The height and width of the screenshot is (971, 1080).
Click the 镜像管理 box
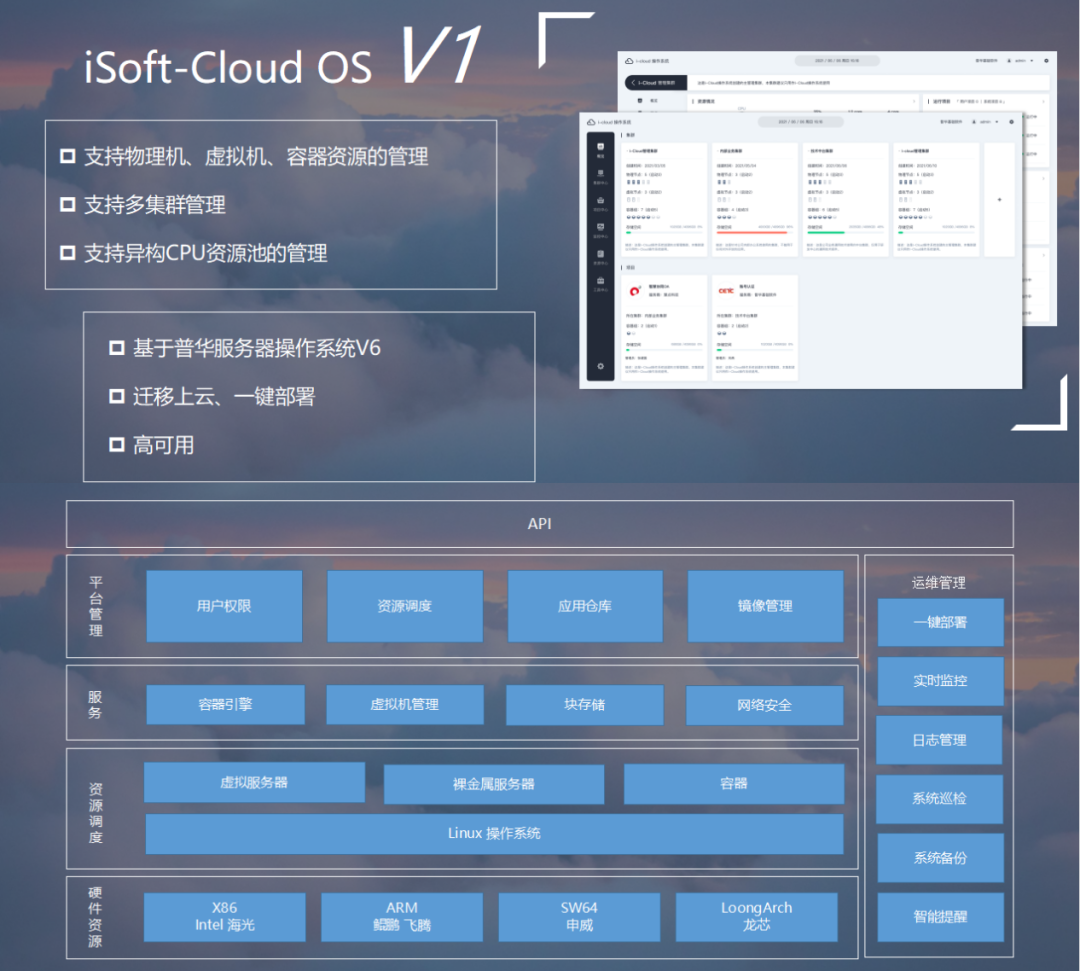(765, 606)
